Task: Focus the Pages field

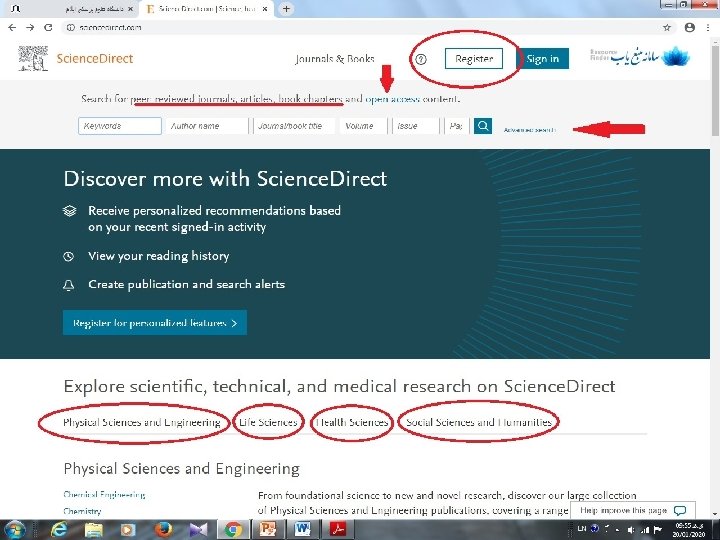Action: [x=456, y=126]
